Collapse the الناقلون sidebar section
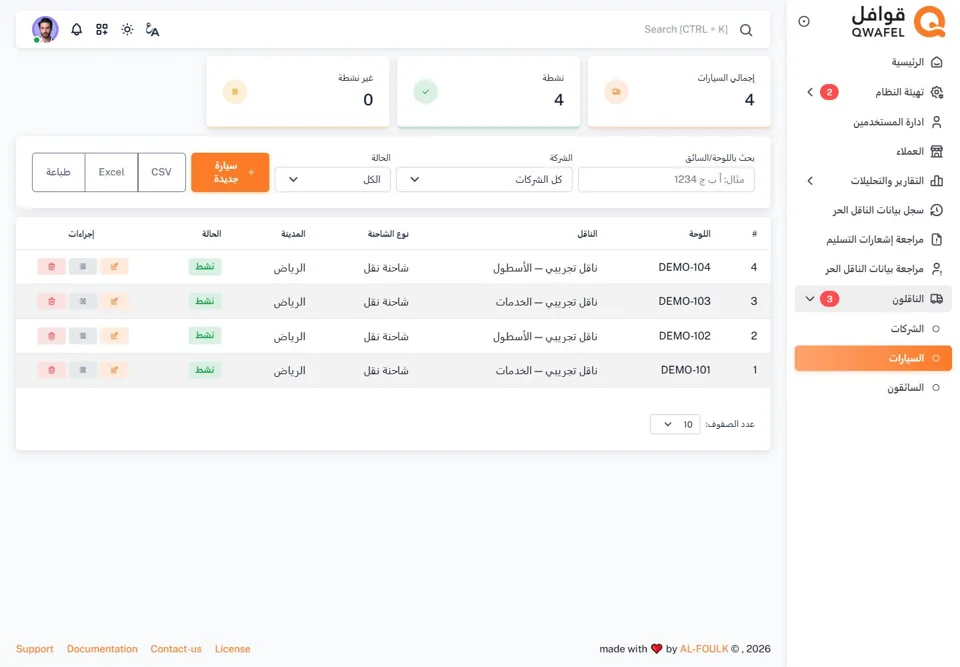The image size is (960, 667). click(x=874, y=299)
